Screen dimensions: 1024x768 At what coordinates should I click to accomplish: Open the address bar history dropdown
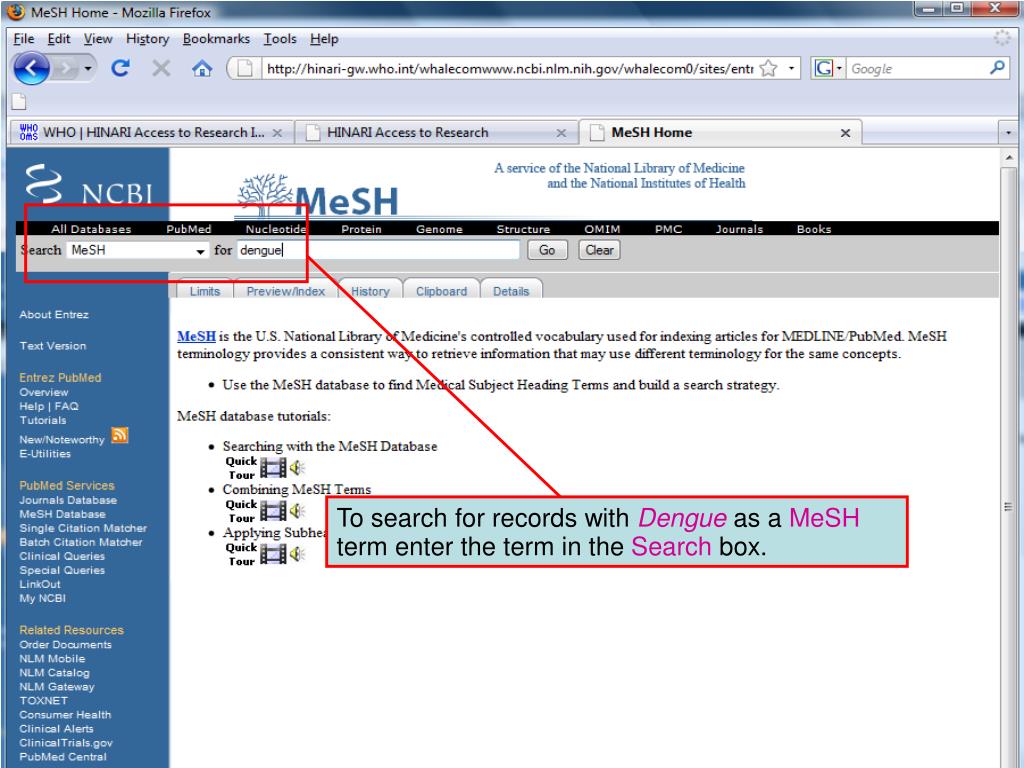pos(792,68)
